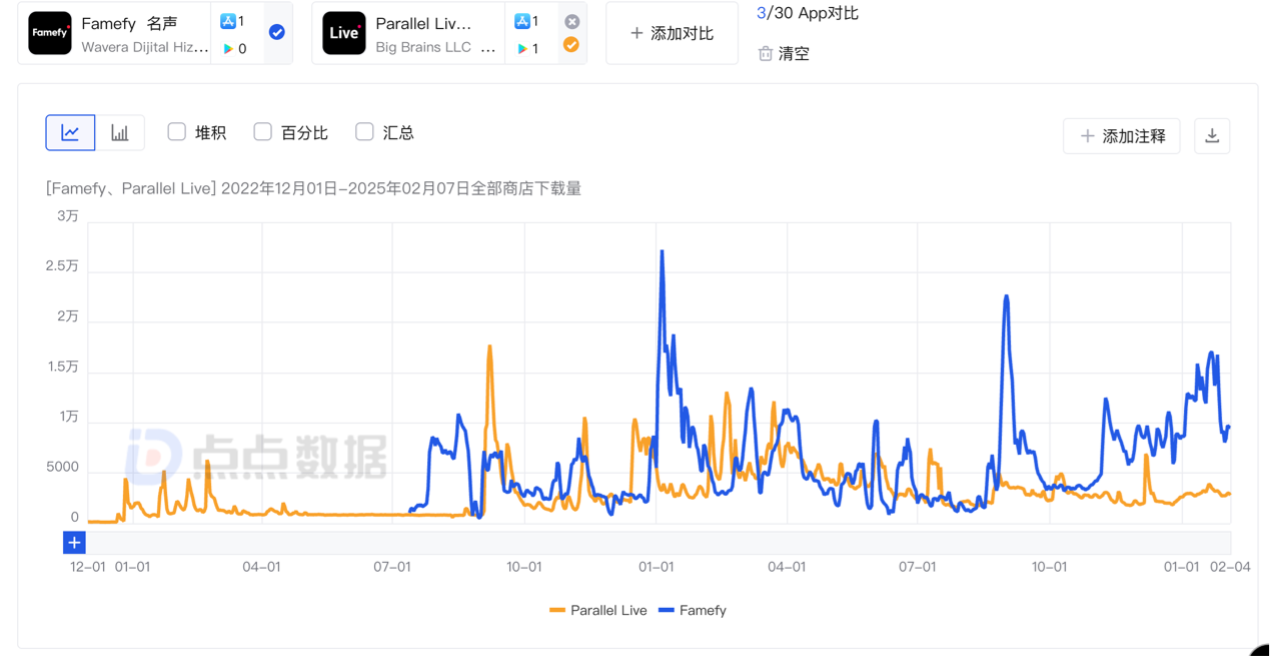Screen dimensions: 1274x660
Task: Toggle Parallel Live orange checkmark
Action: [x=573, y=44]
